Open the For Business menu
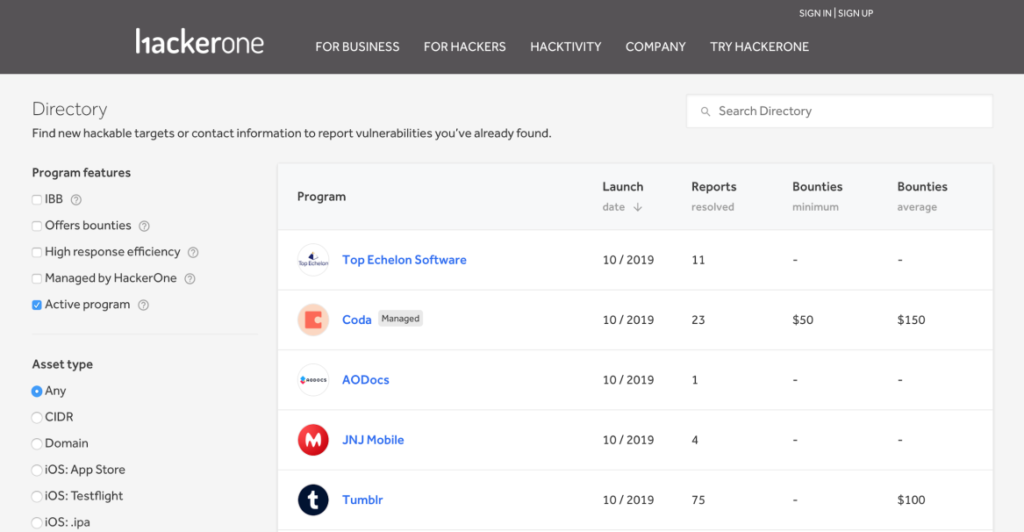1024x532 pixels. coord(357,47)
